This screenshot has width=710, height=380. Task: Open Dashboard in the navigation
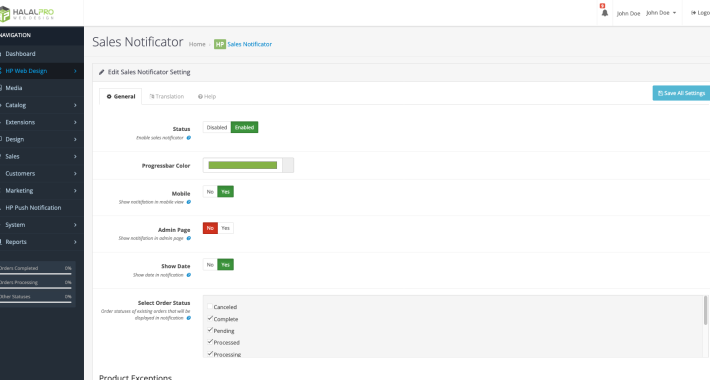[x=42, y=54]
